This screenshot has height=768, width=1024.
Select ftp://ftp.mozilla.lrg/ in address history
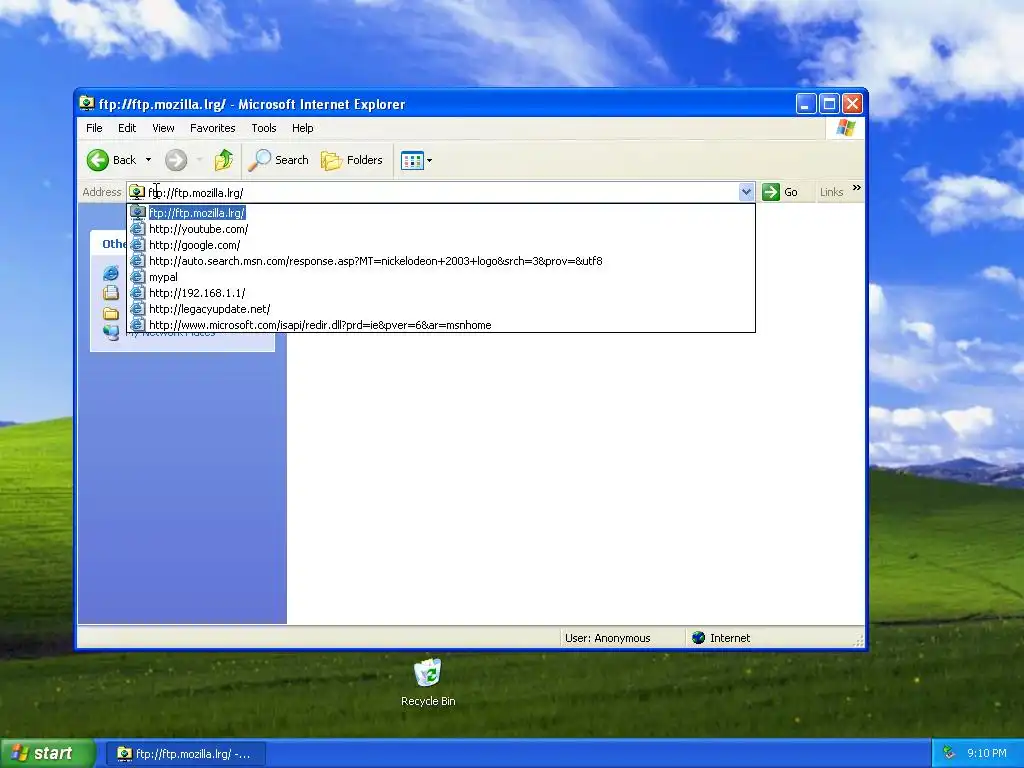click(x=441, y=213)
